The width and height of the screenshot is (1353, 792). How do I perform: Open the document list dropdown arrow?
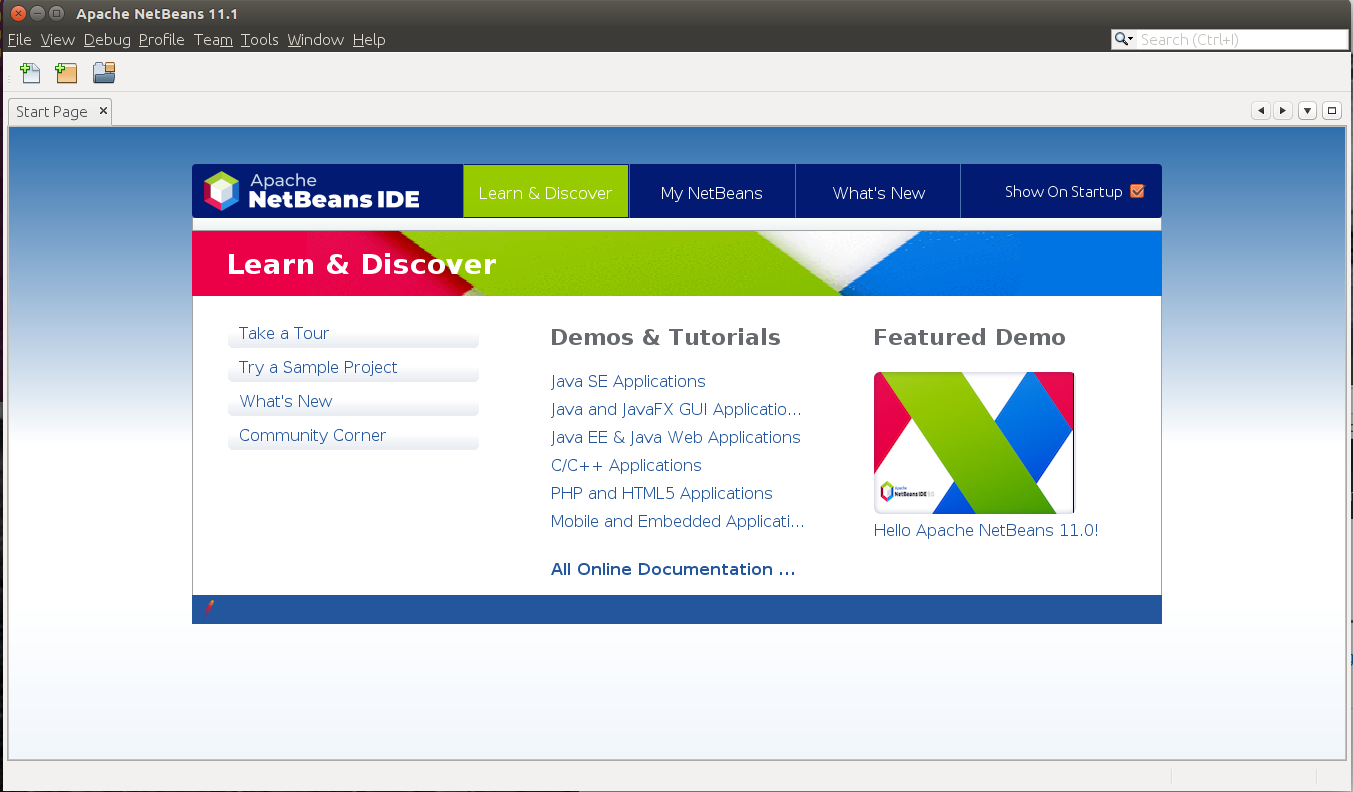click(x=1307, y=111)
